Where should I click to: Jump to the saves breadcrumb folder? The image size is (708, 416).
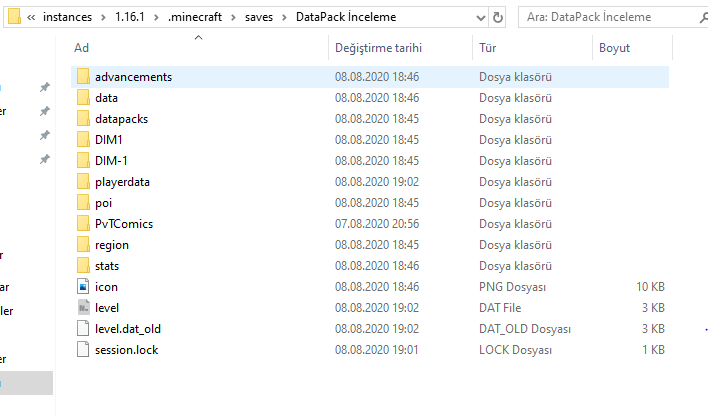click(x=259, y=17)
